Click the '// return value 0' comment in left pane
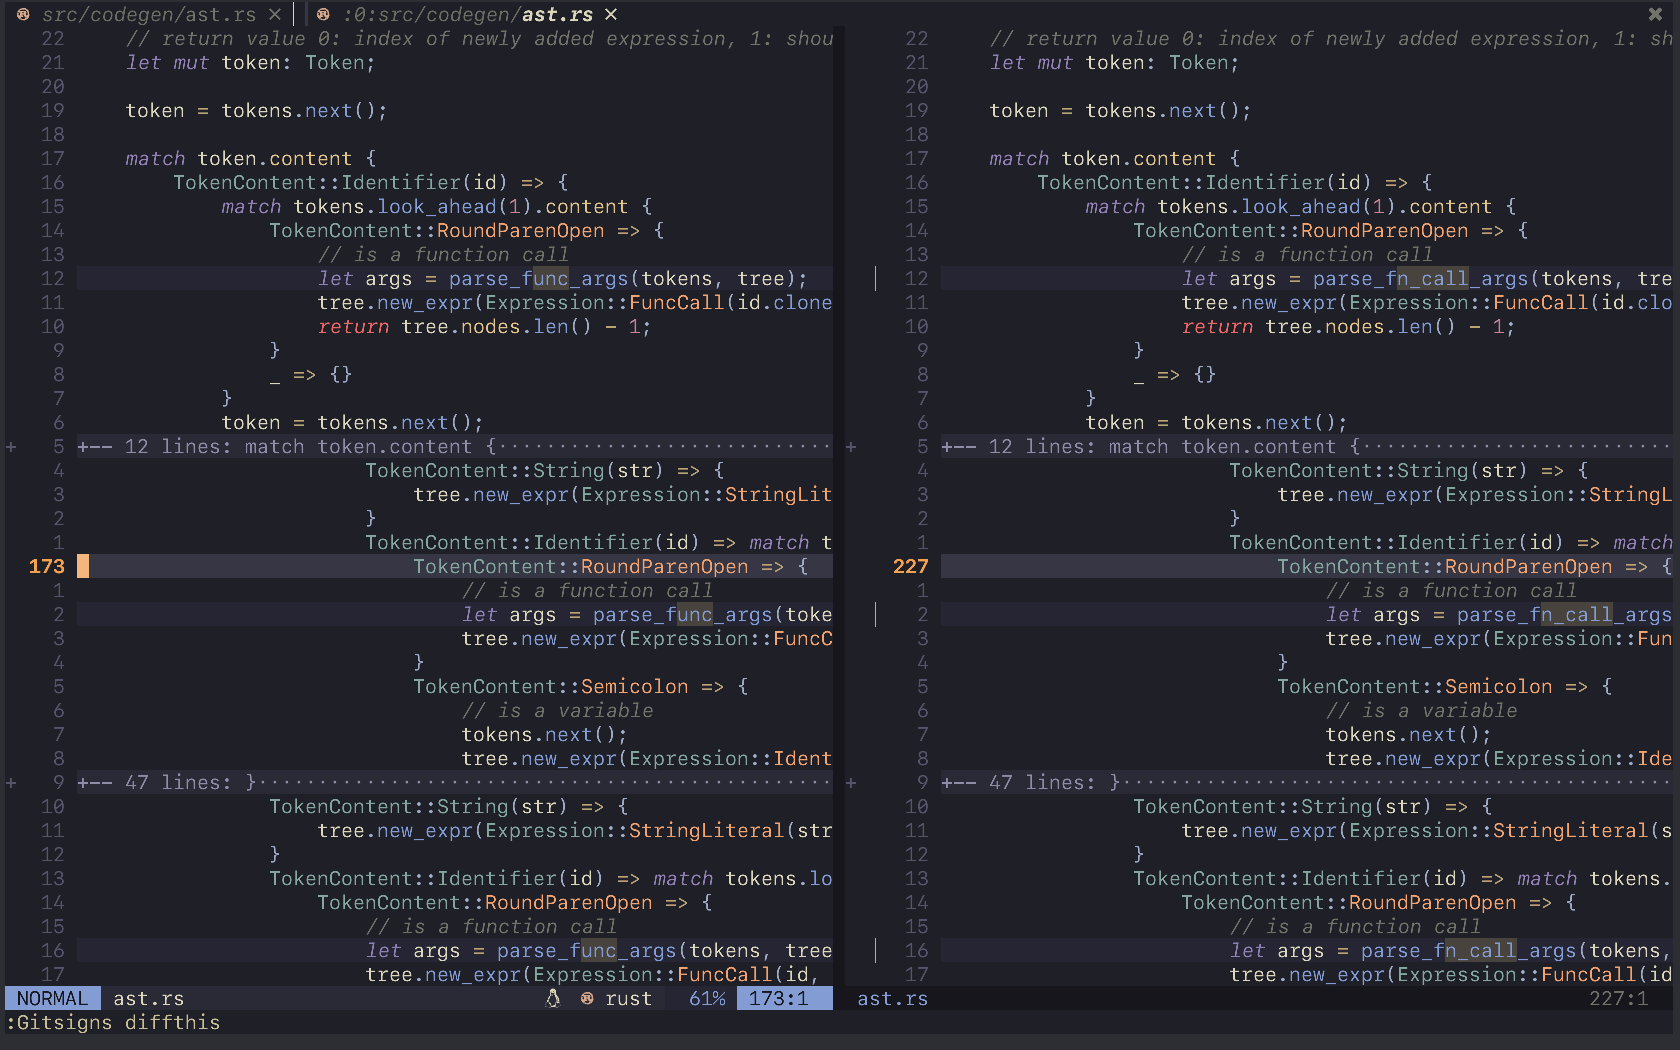The width and height of the screenshot is (1680, 1050). 479,38
